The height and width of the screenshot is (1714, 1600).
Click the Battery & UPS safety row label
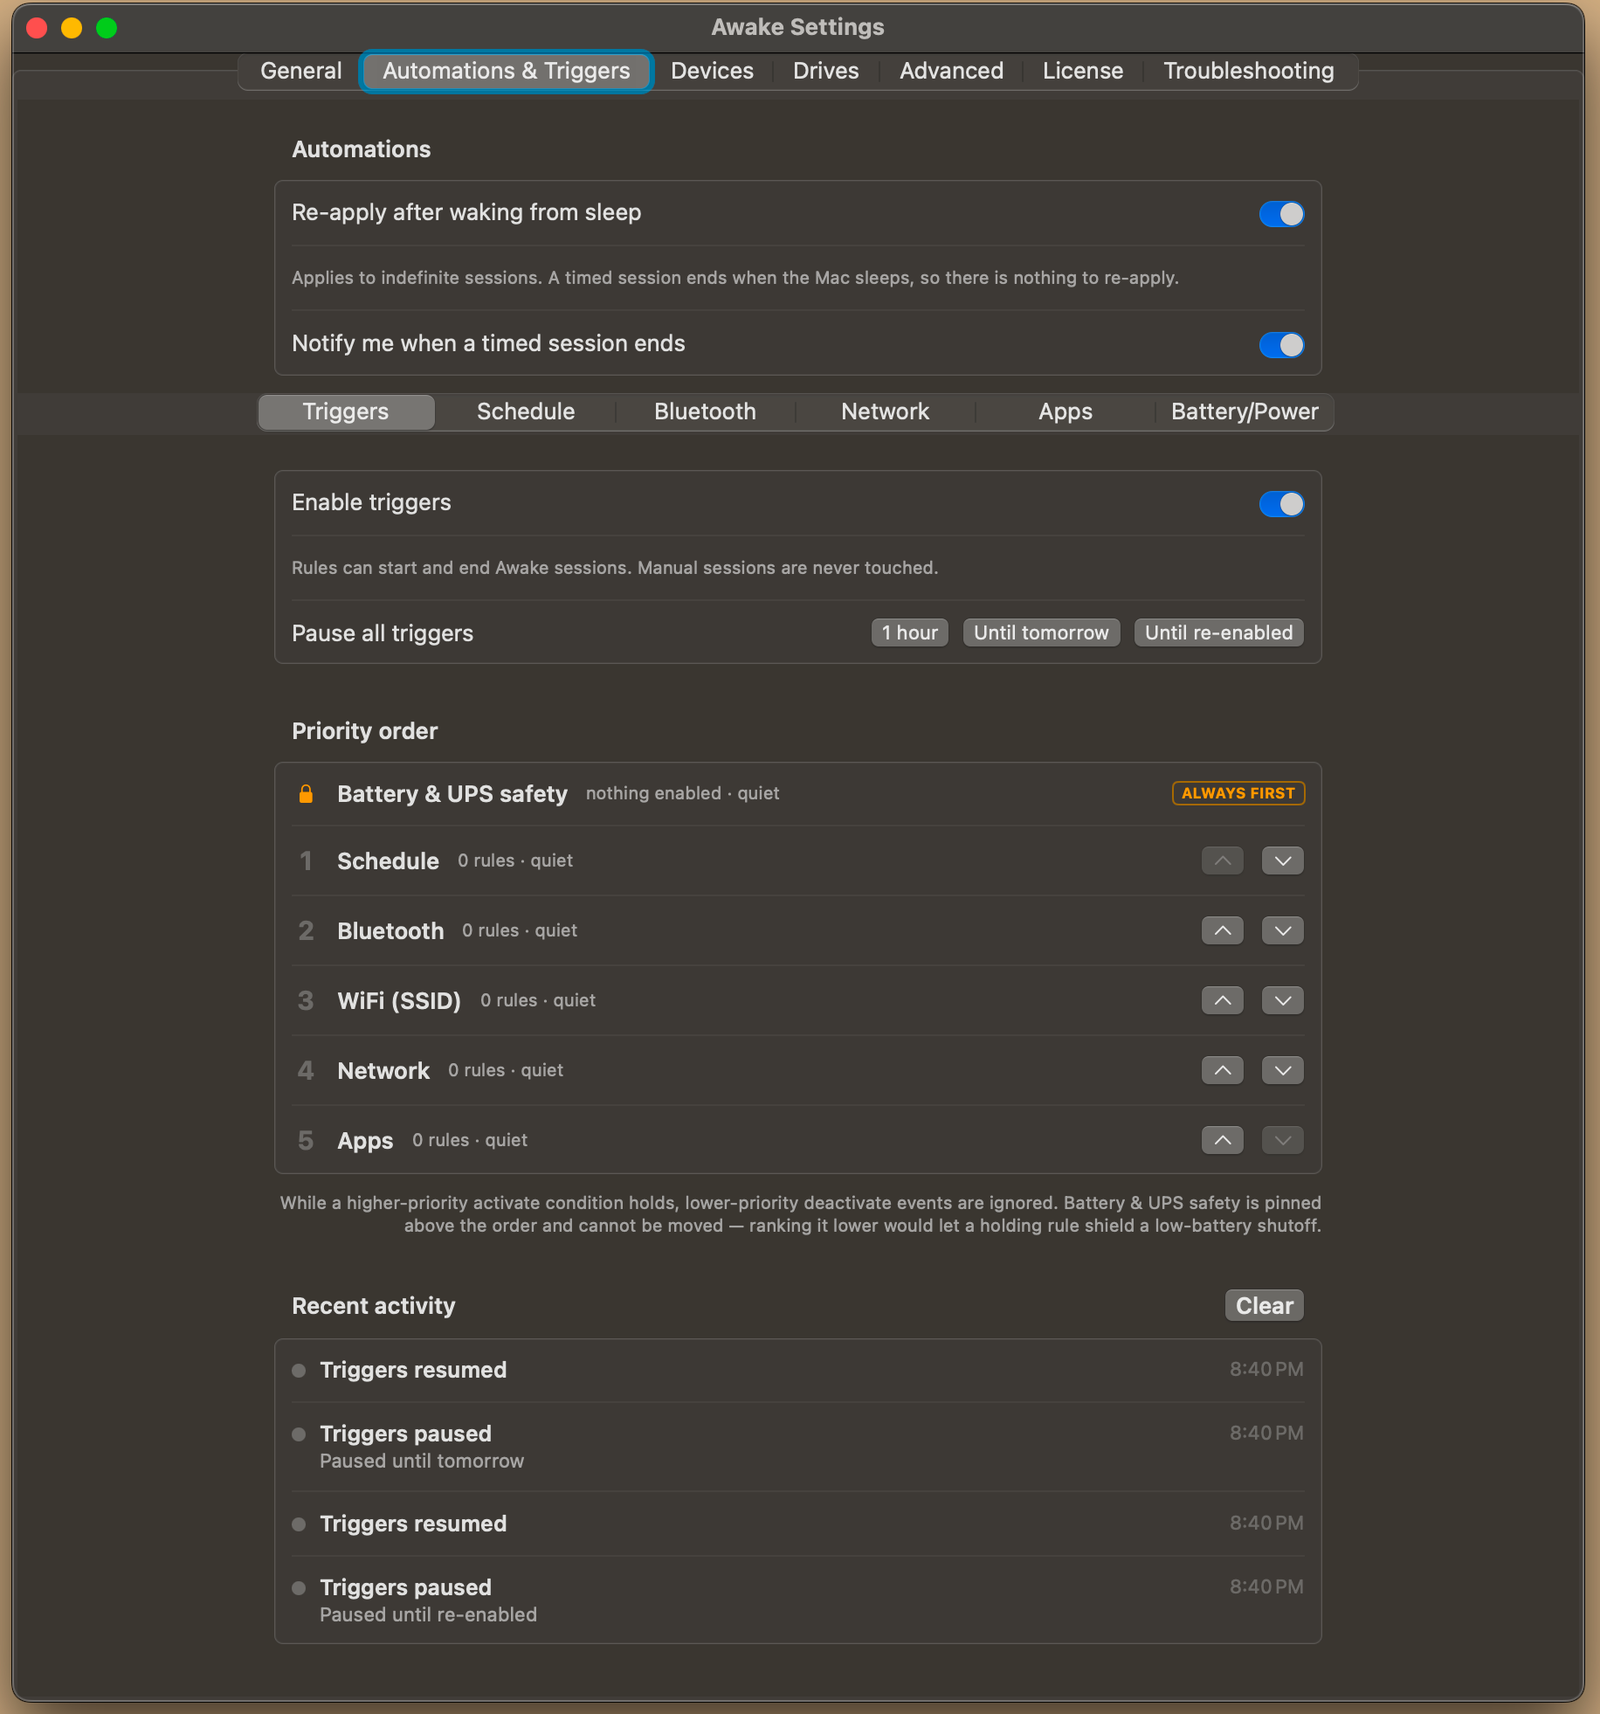tap(452, 794)
